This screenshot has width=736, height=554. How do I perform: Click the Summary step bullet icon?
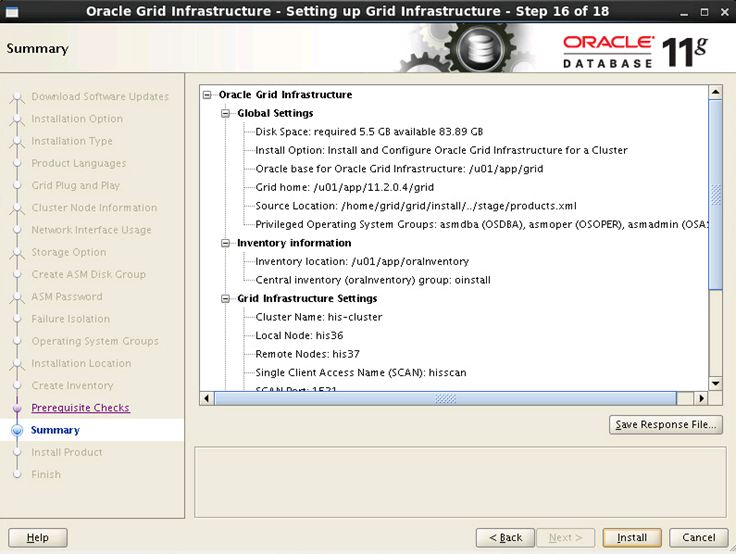coord(17,430)
